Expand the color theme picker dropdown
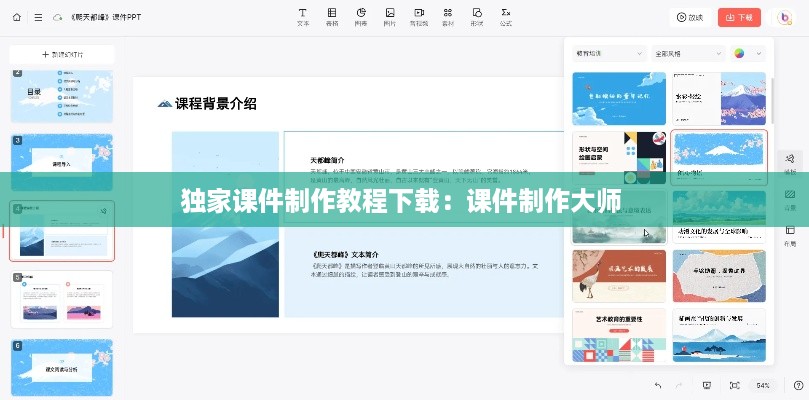Screen dimensions: 809x400 pos(748,53)
